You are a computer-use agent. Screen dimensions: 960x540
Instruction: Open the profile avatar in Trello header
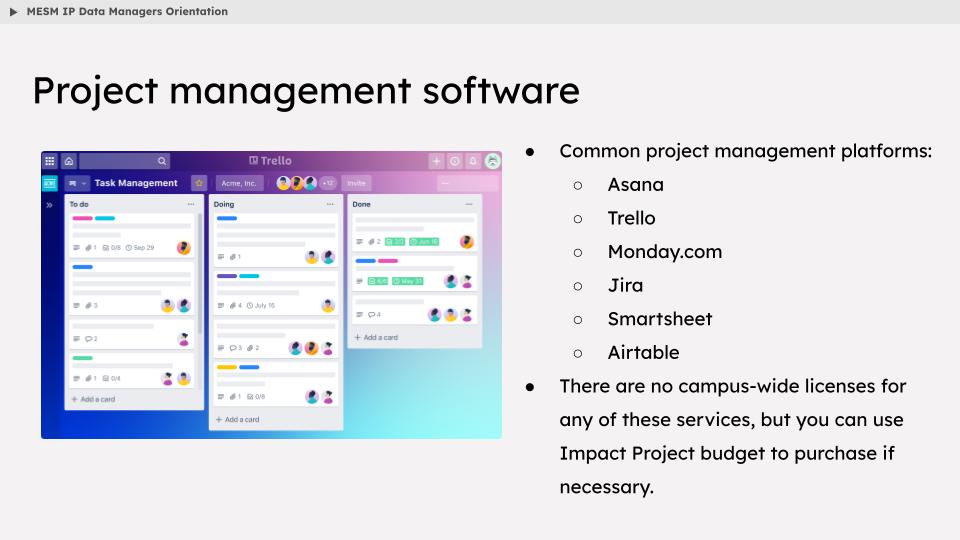point(492,161)
